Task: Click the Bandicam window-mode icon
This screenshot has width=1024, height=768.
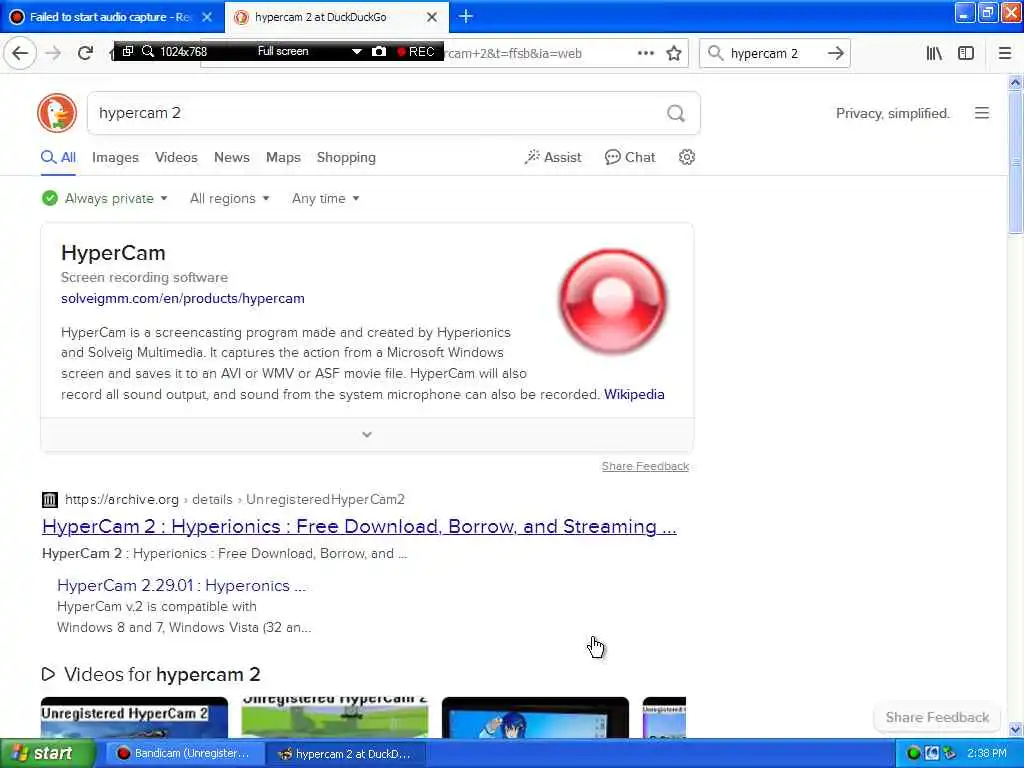Action: click(x=128, y=52)
